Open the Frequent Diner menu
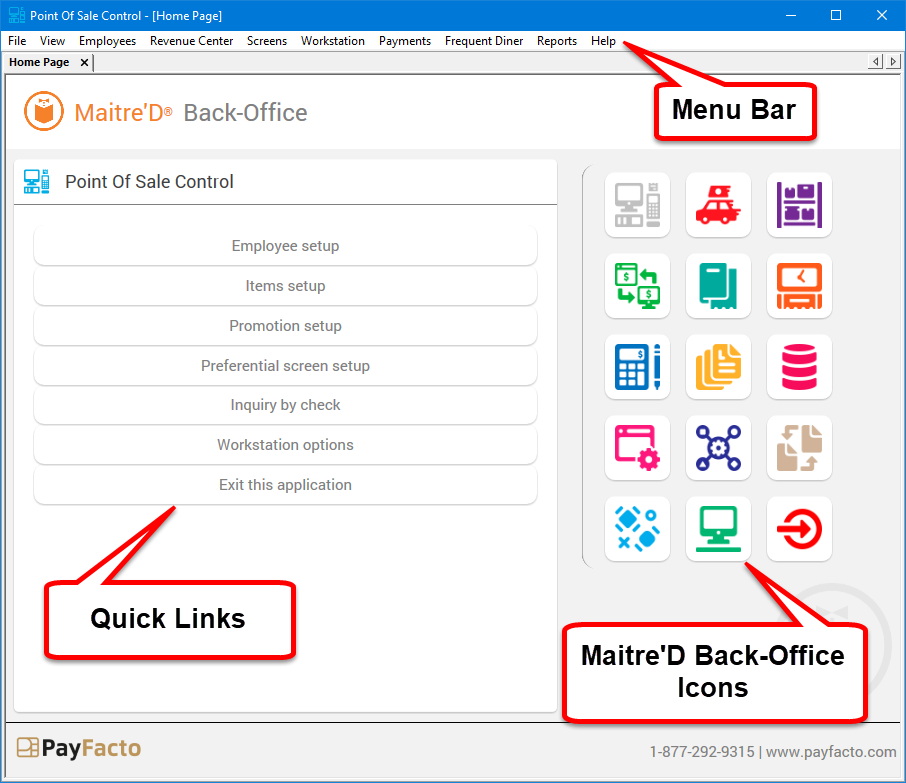This screenshot has height=783, width=906. 484,41
